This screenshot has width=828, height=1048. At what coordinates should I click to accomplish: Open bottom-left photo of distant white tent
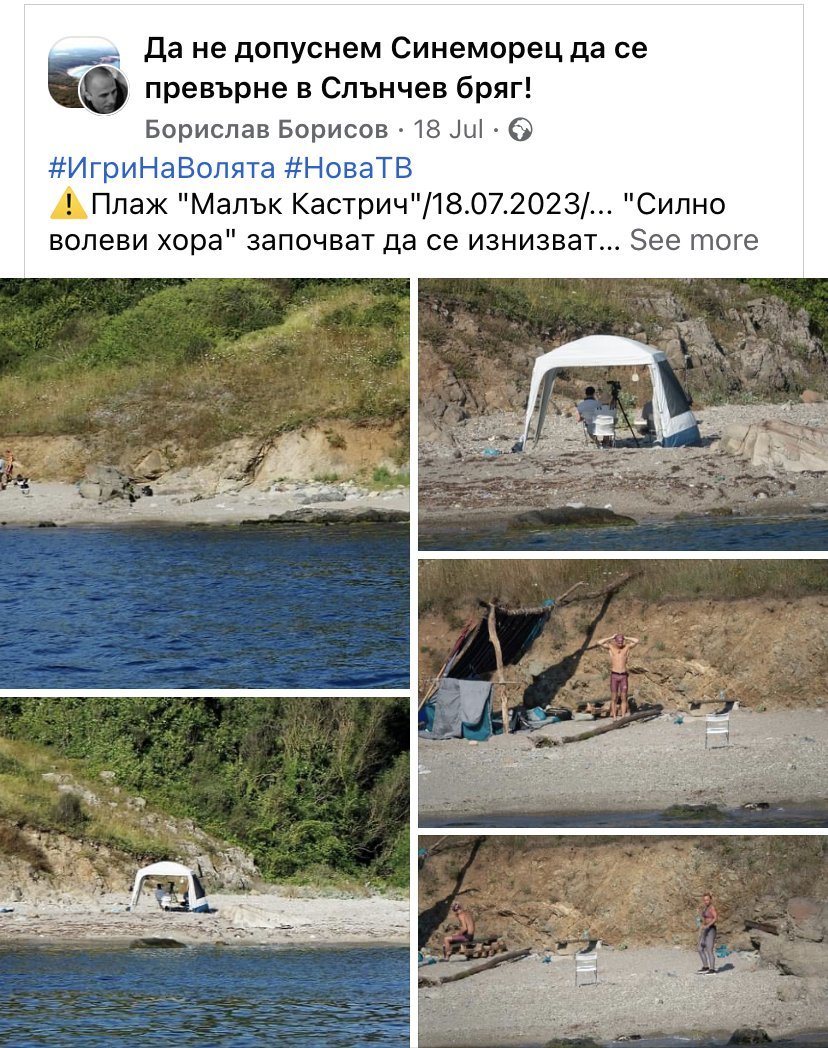(x=204, y=873)
